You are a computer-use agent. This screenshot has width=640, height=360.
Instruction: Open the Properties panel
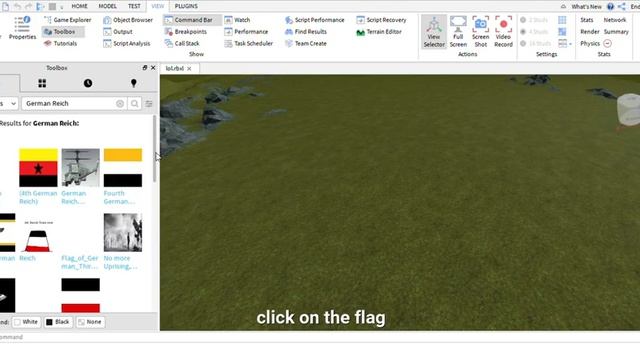(22, 28)
